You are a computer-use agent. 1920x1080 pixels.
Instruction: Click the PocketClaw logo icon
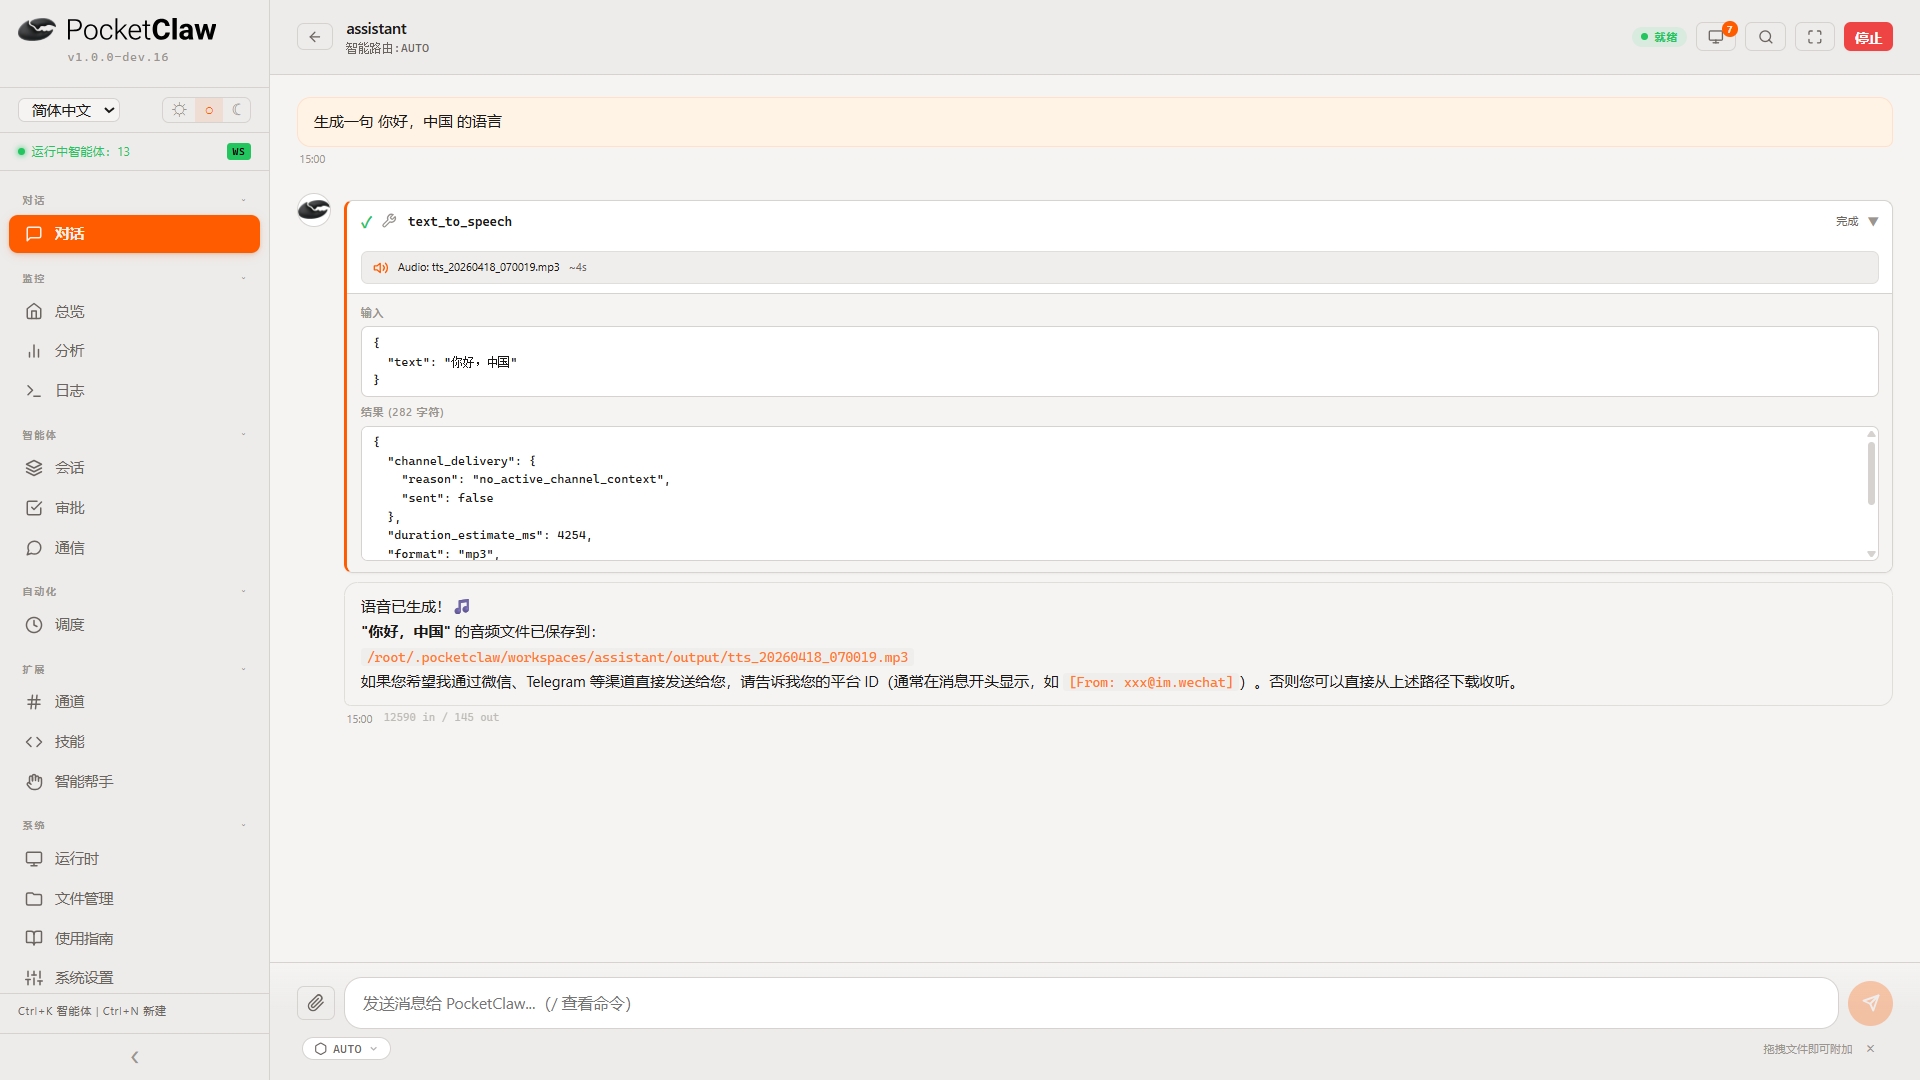click(x=36, y=30)
